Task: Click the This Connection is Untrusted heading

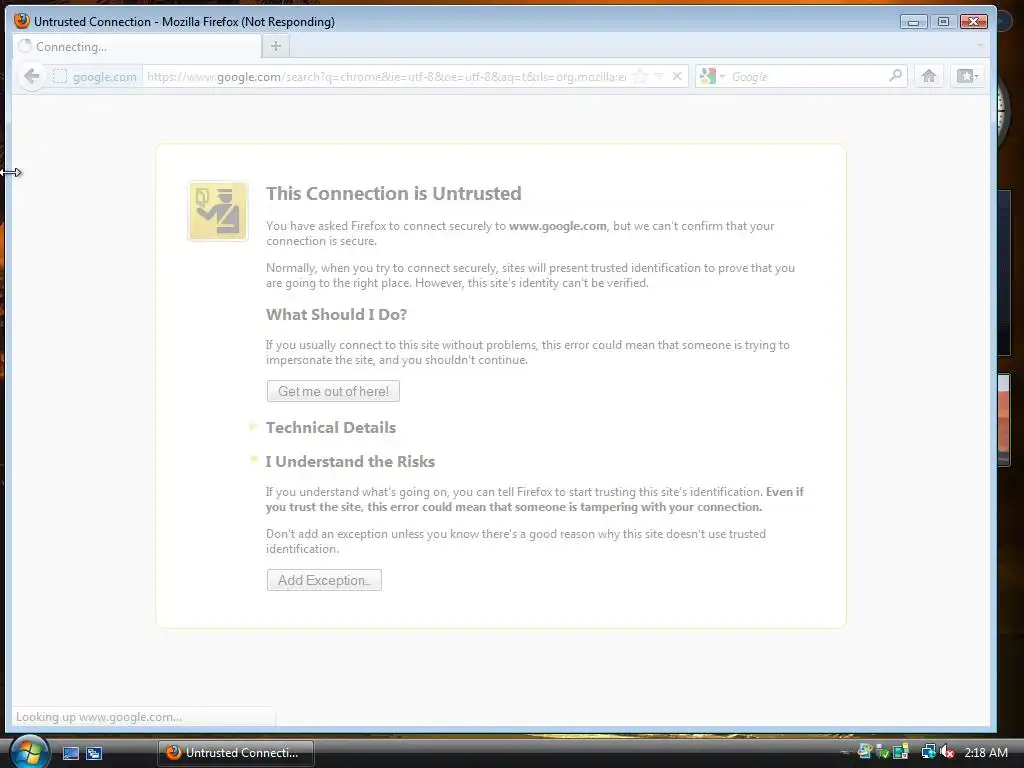Action: [394, 193]
